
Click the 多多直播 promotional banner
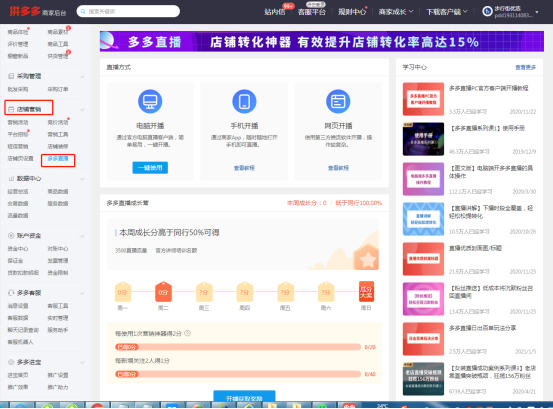point(322,41)
